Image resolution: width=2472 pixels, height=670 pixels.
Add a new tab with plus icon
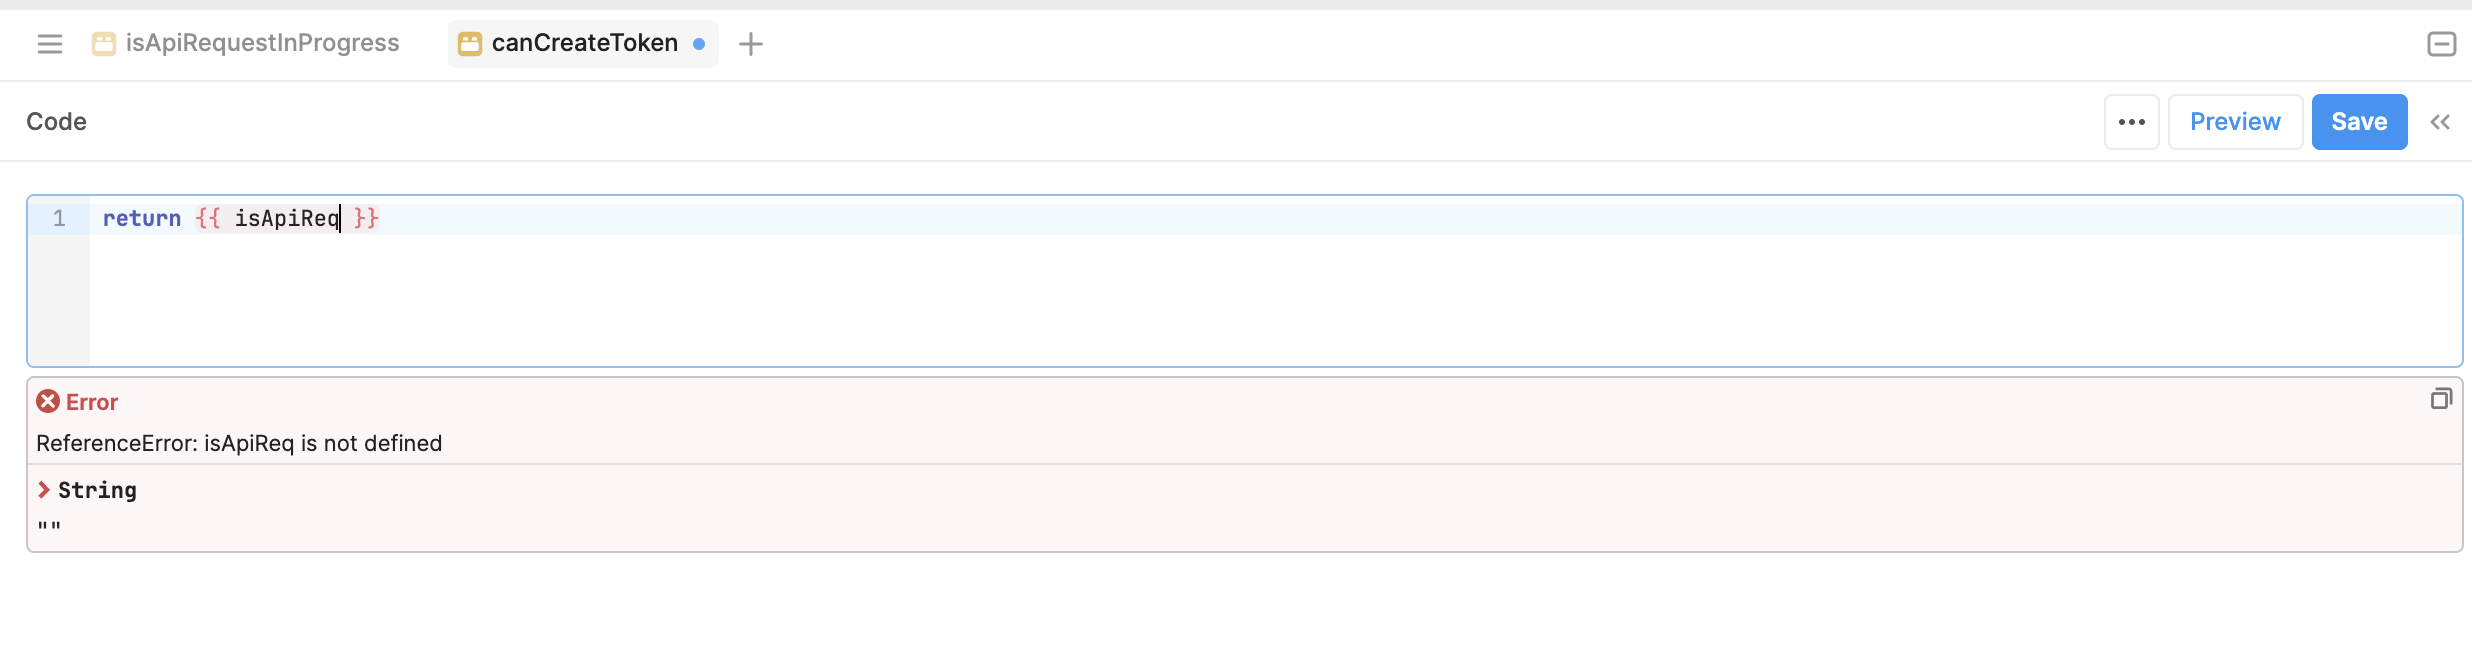click(x=751, y=44)
